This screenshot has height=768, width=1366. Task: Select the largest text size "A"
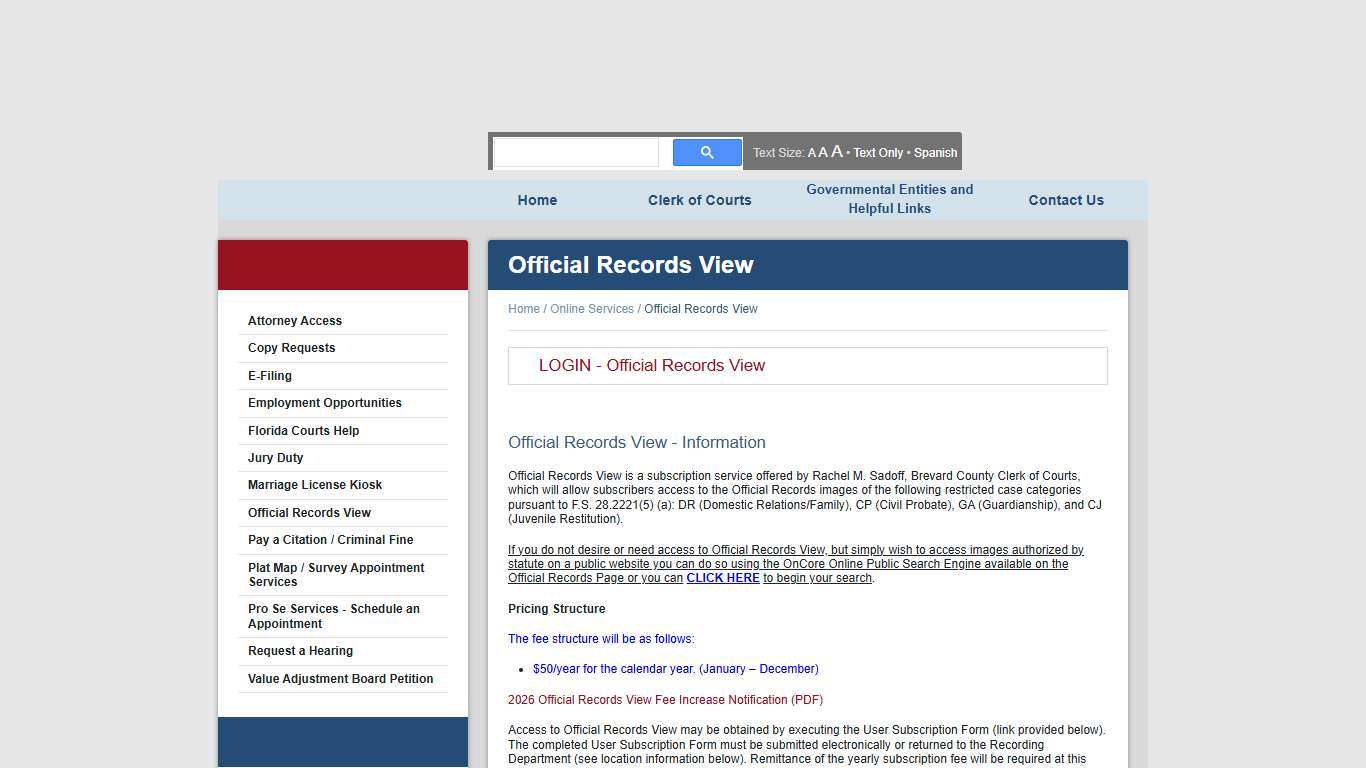pyautogui.click(x=837, y=151)
